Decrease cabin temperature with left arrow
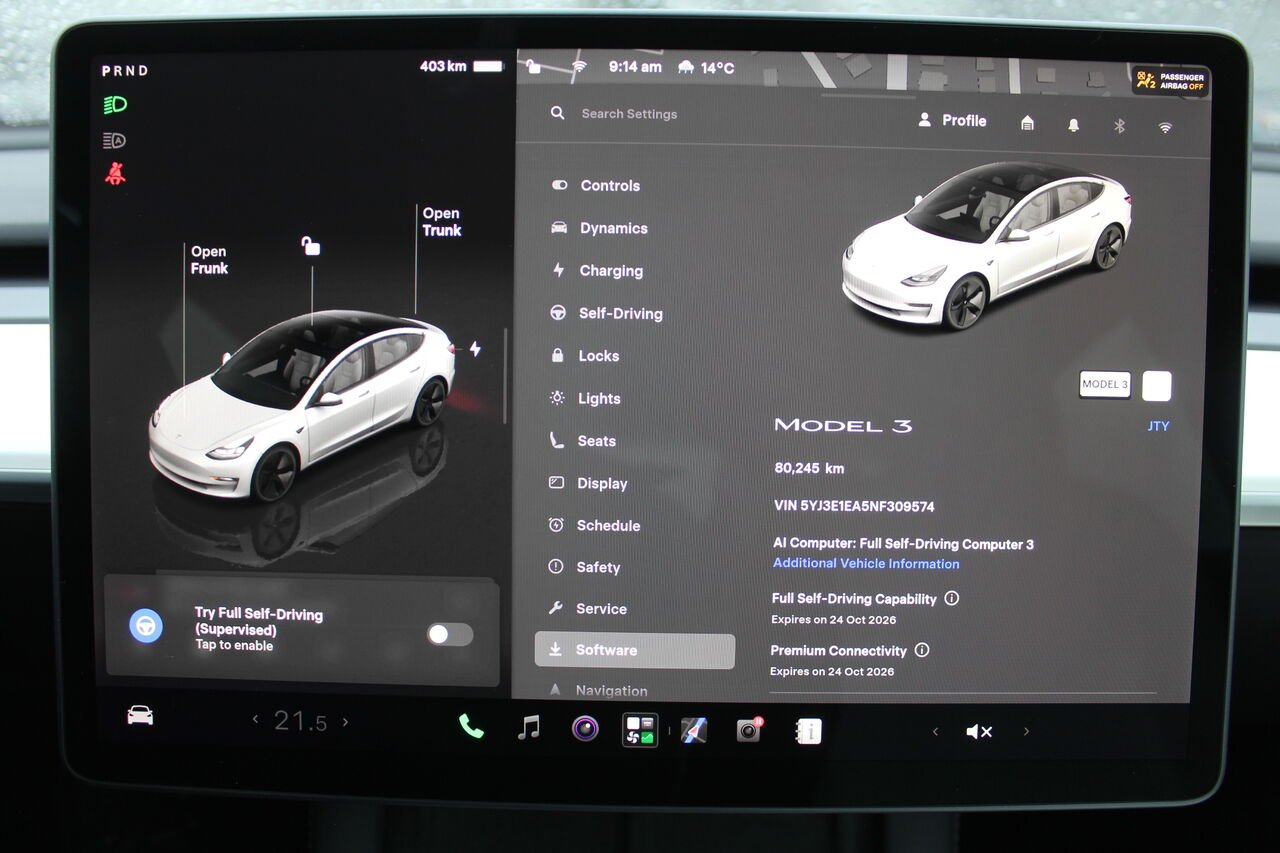 255,720
